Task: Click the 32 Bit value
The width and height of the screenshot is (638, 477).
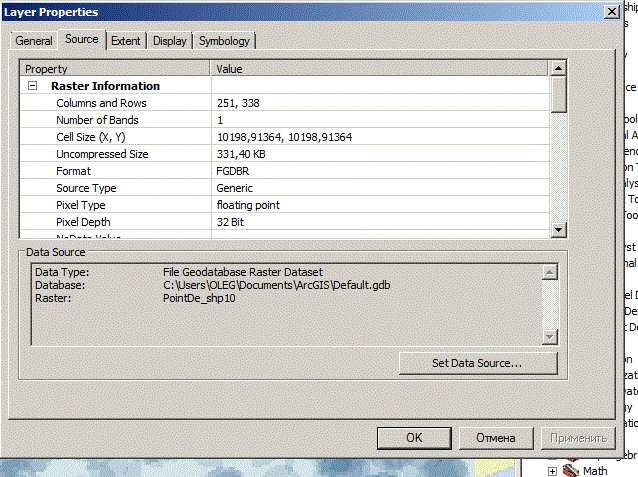Action: [230, 222]
